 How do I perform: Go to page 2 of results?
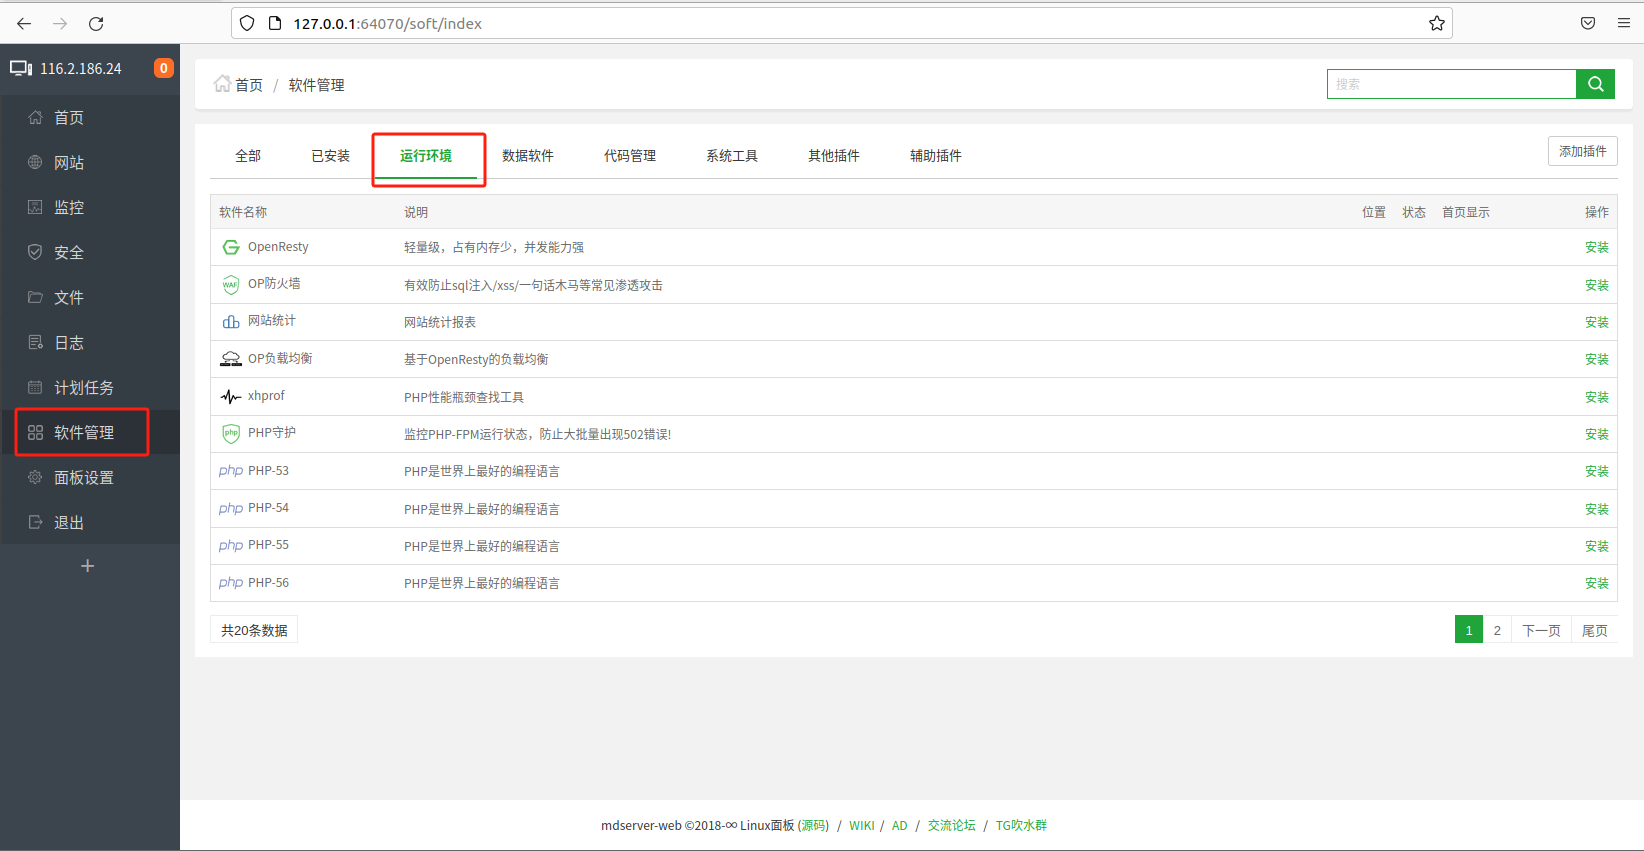(1497, 630)
